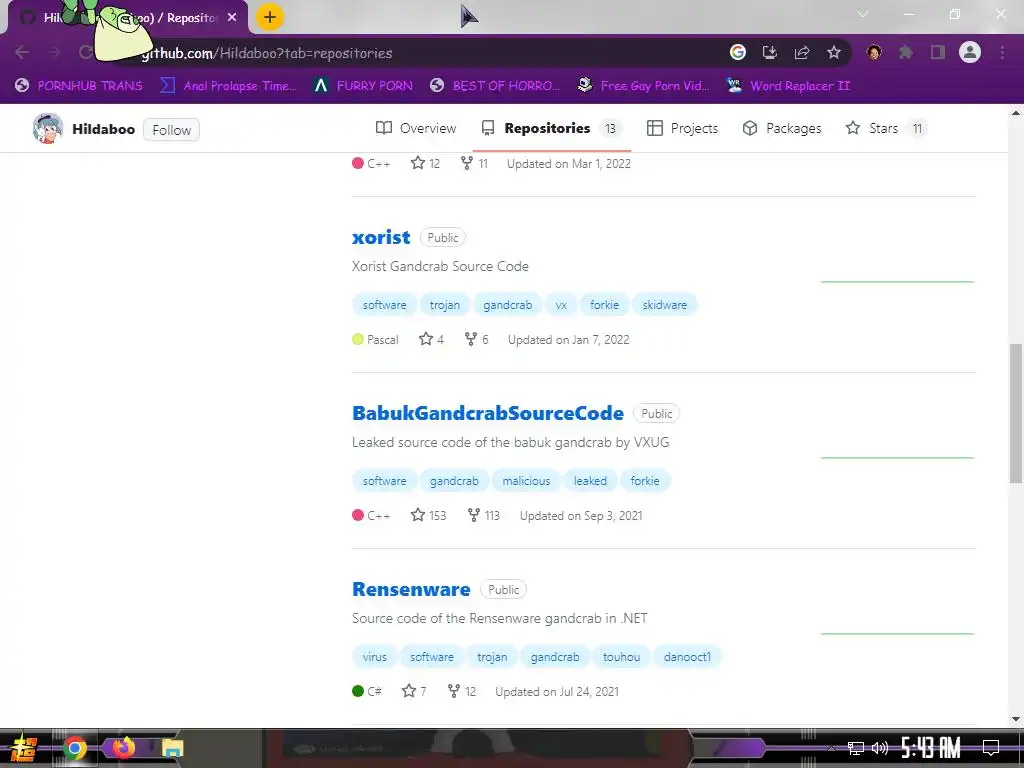Click the malicious topic tag
The image size is (1024, 768).
pyautogui.click(x=526, y=481)
